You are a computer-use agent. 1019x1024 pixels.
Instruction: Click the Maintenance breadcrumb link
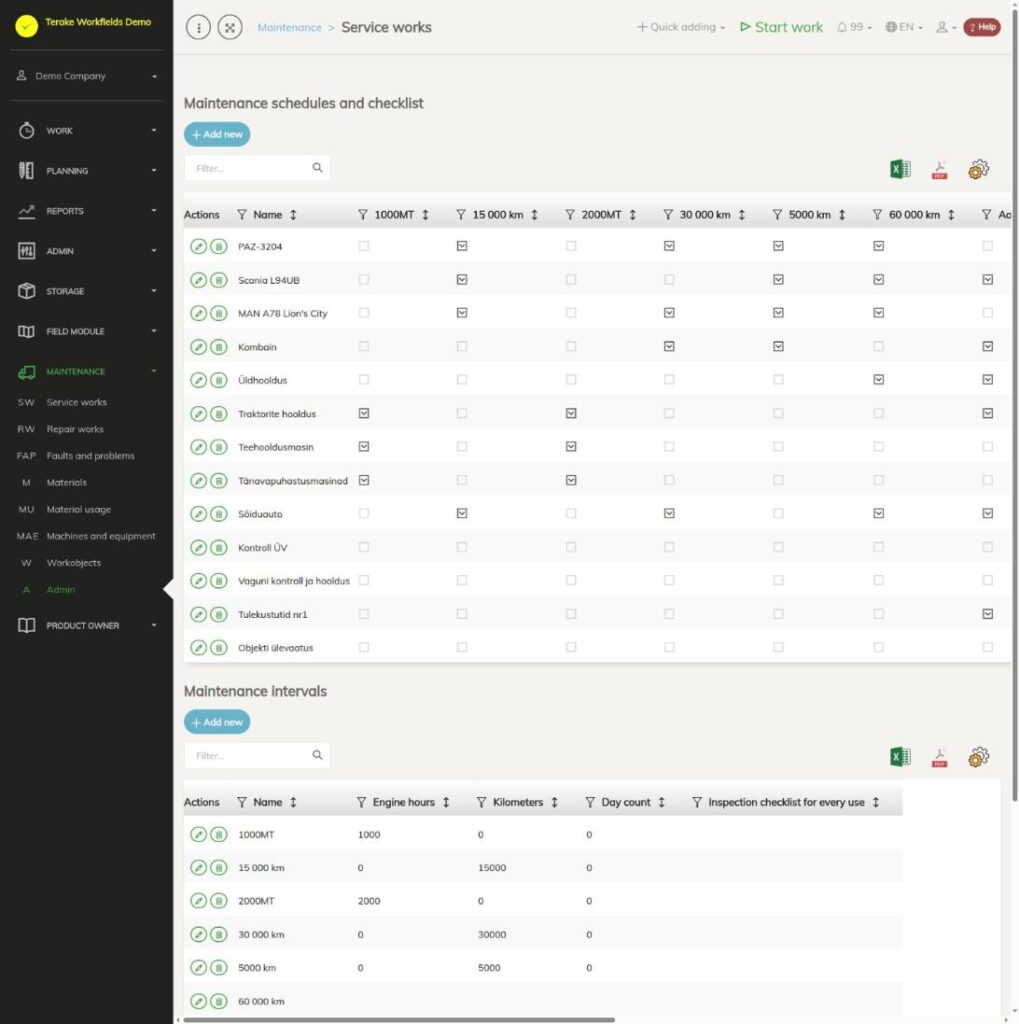[289, 27]
